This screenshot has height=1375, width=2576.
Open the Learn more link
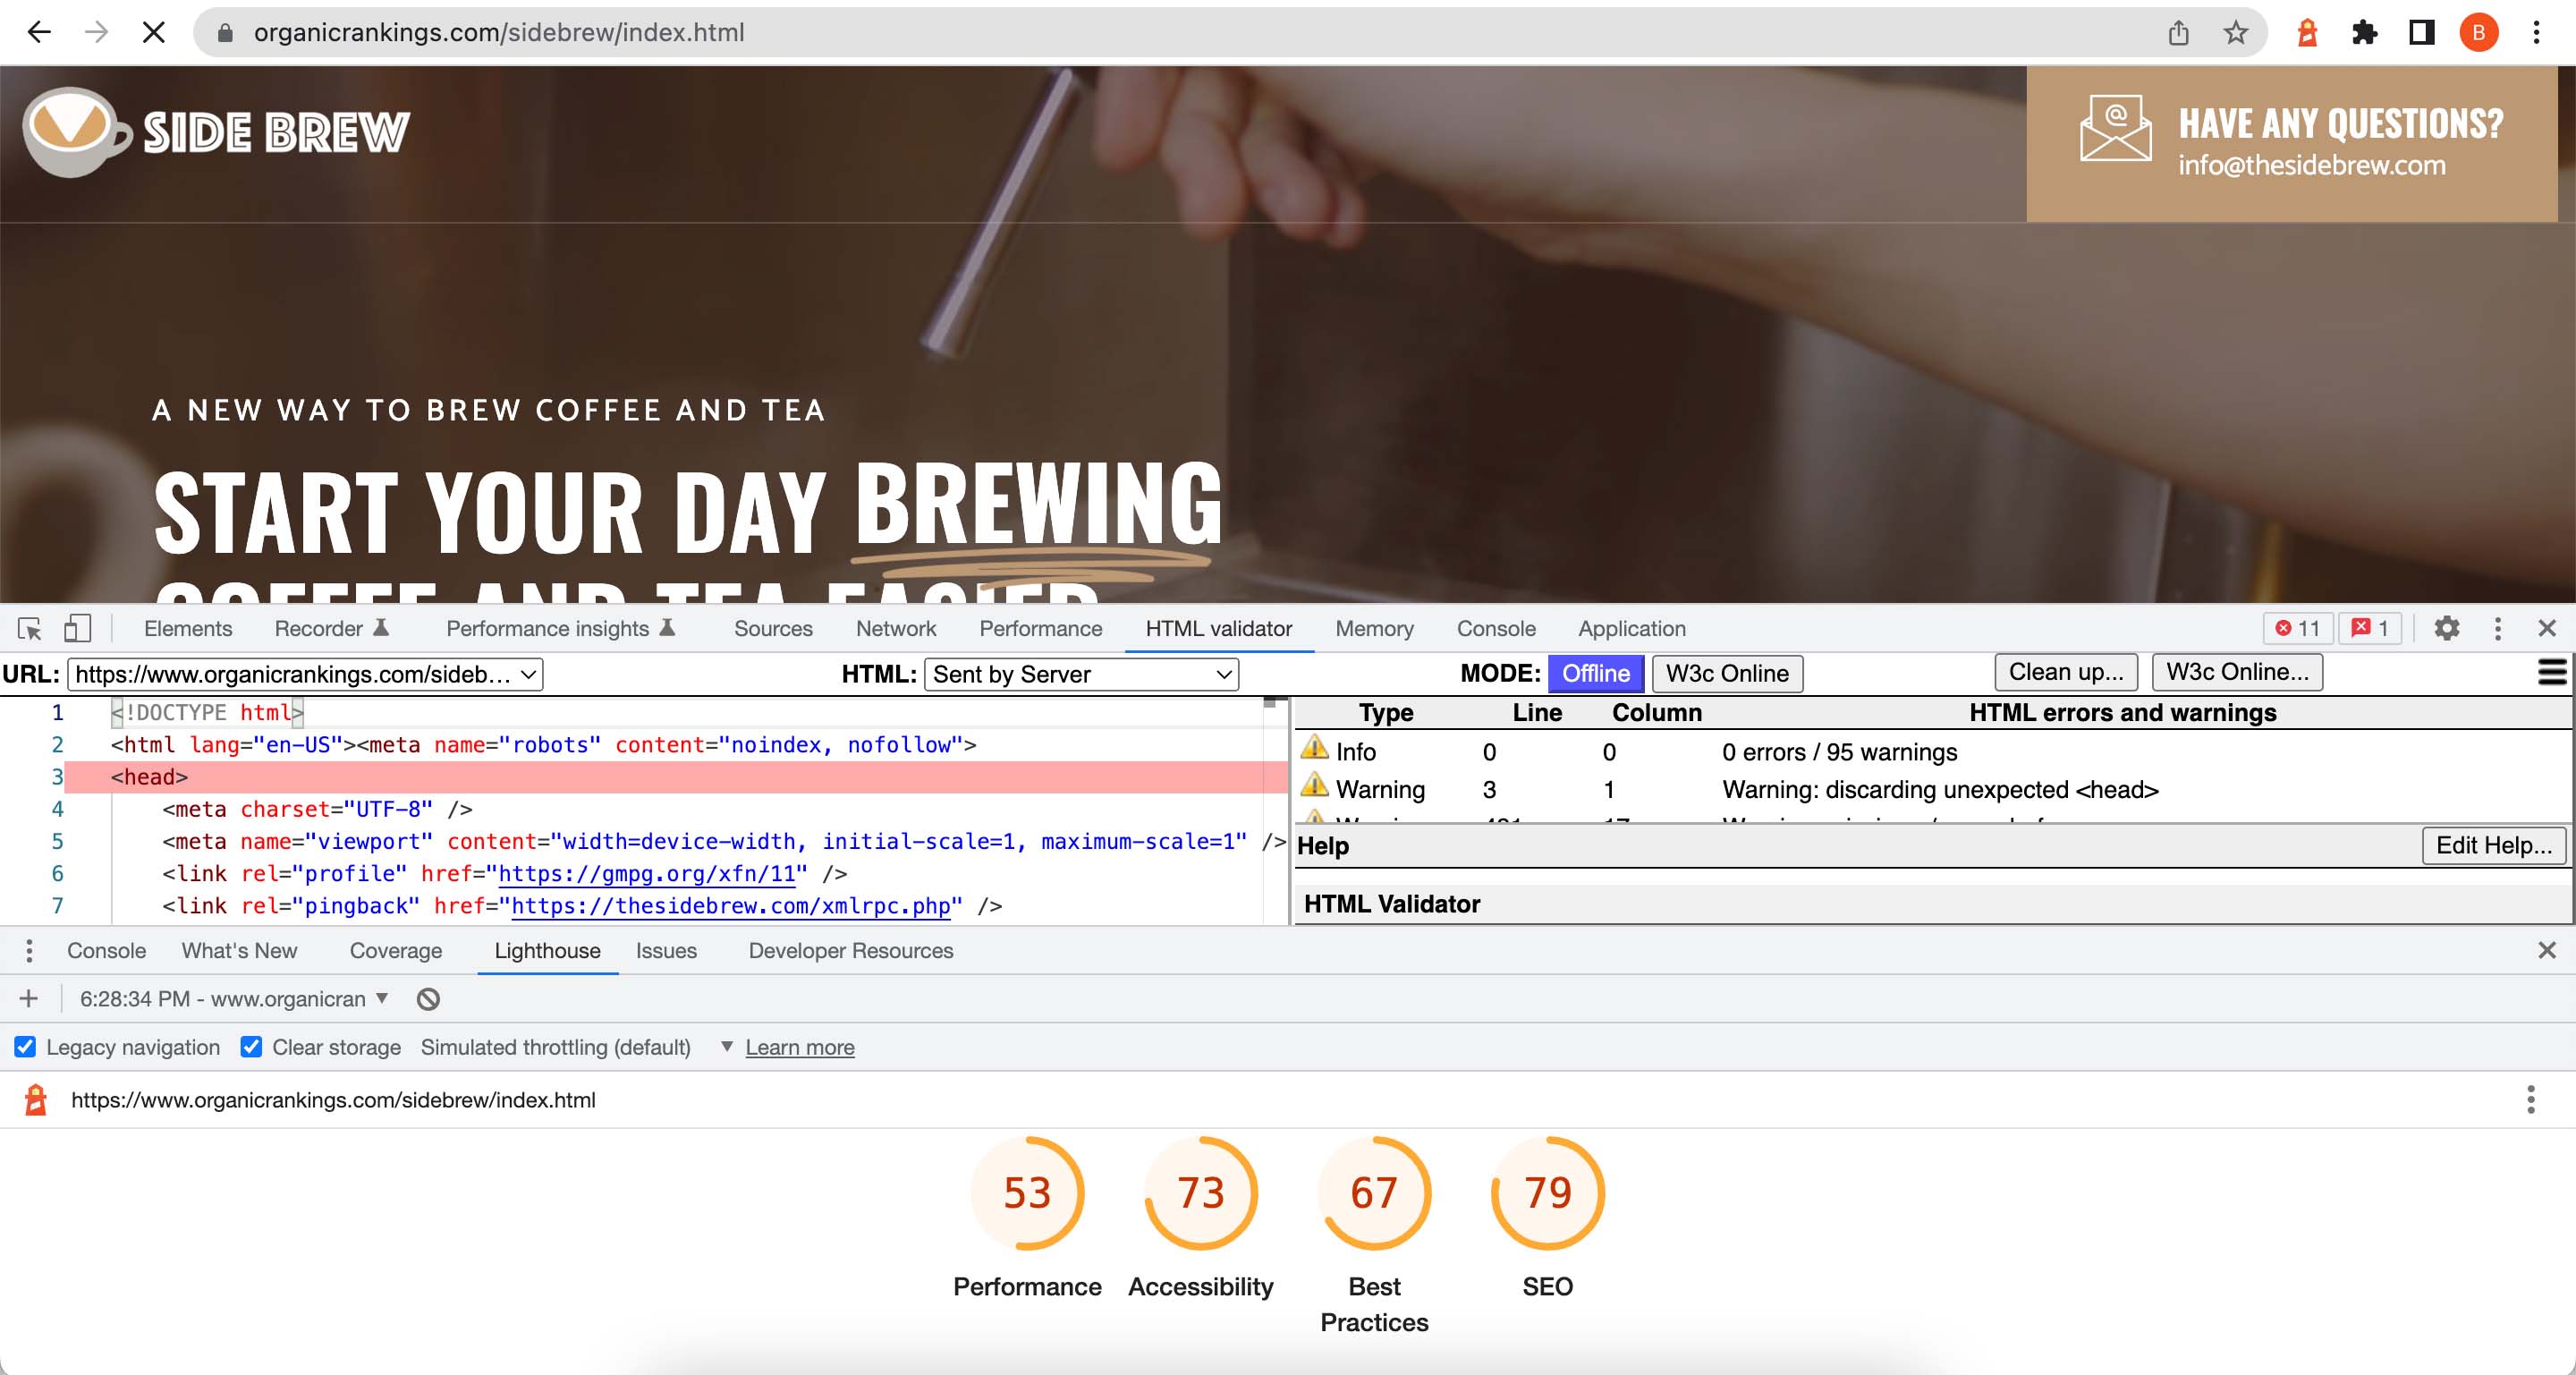[x=799, y=1047]
